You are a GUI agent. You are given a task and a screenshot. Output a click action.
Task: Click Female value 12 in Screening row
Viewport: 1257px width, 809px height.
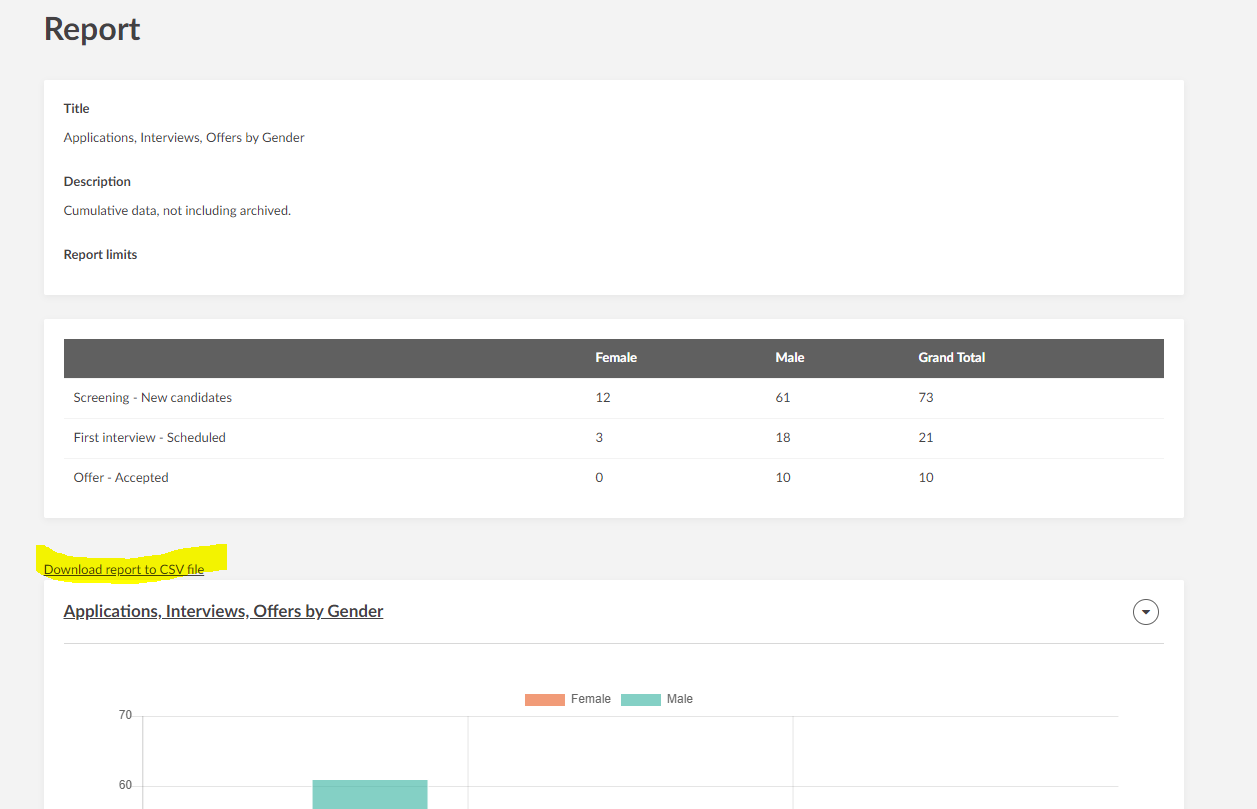[x=603, y=398]
